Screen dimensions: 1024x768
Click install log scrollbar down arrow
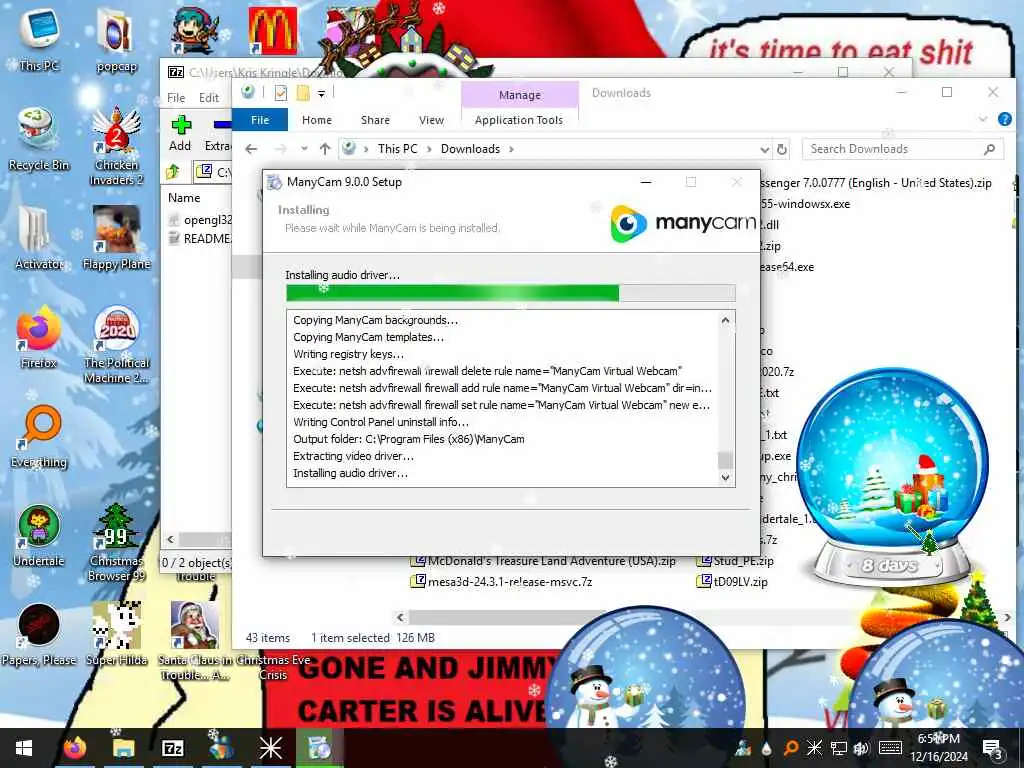click(x=725, y=477)
